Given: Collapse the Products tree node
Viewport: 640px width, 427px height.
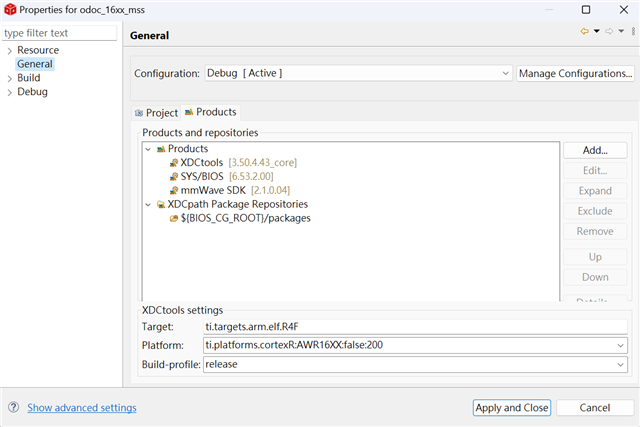Looking at the screenshot, I should pyautogui.click(x=148, y=148).
